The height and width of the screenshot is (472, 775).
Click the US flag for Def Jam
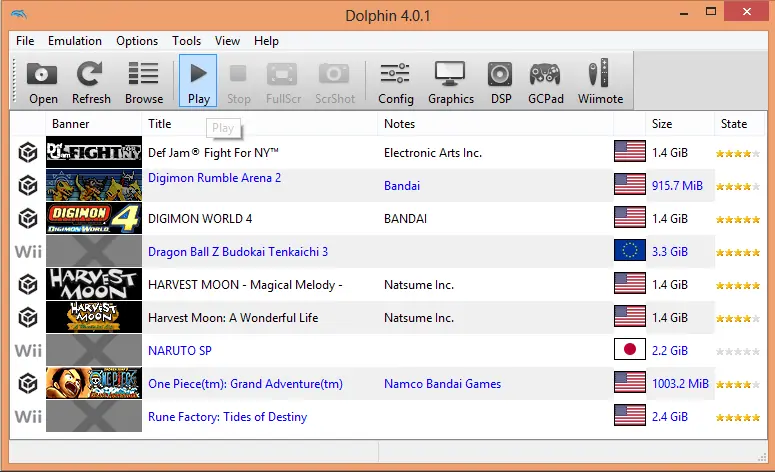point(630,151)
